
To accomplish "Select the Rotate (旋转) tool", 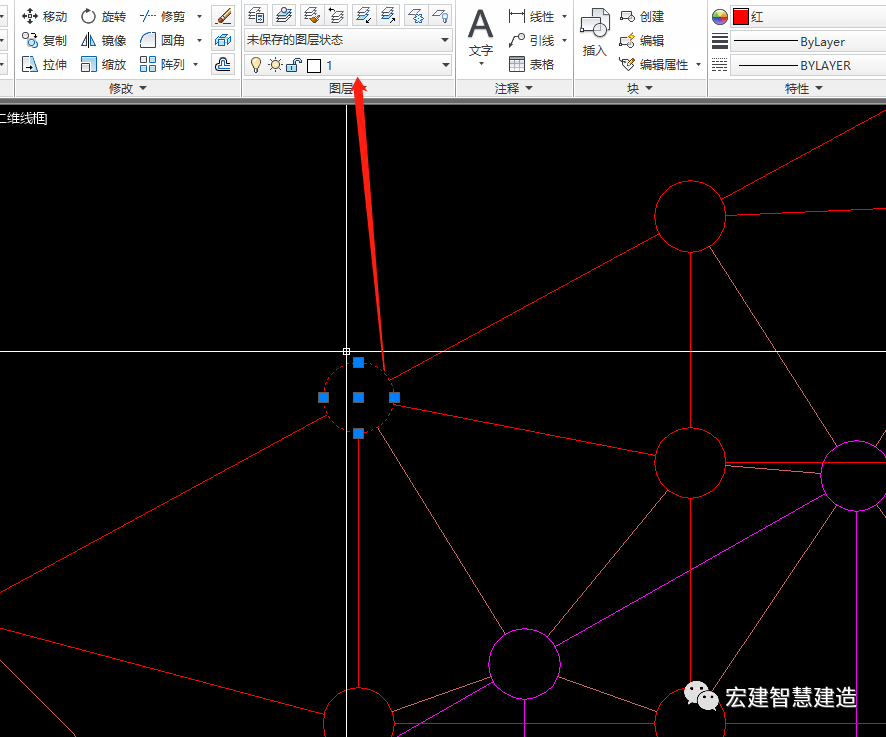I will (103, 16).
